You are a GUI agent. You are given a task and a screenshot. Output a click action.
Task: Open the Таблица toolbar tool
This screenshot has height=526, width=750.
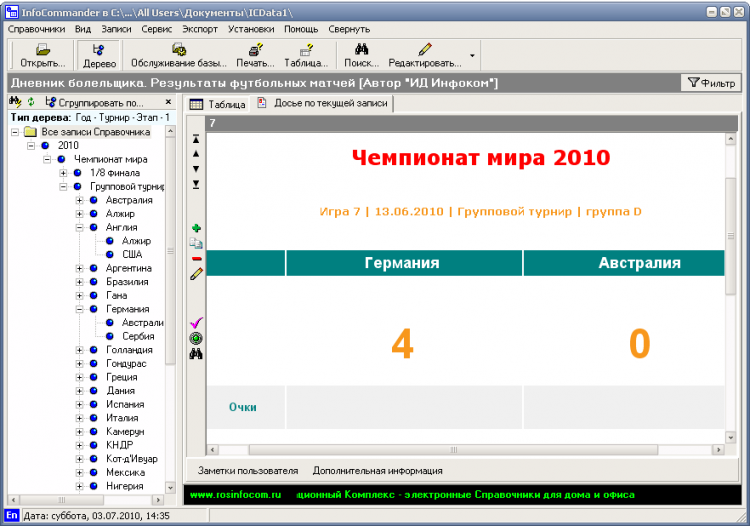pos(306,55)
